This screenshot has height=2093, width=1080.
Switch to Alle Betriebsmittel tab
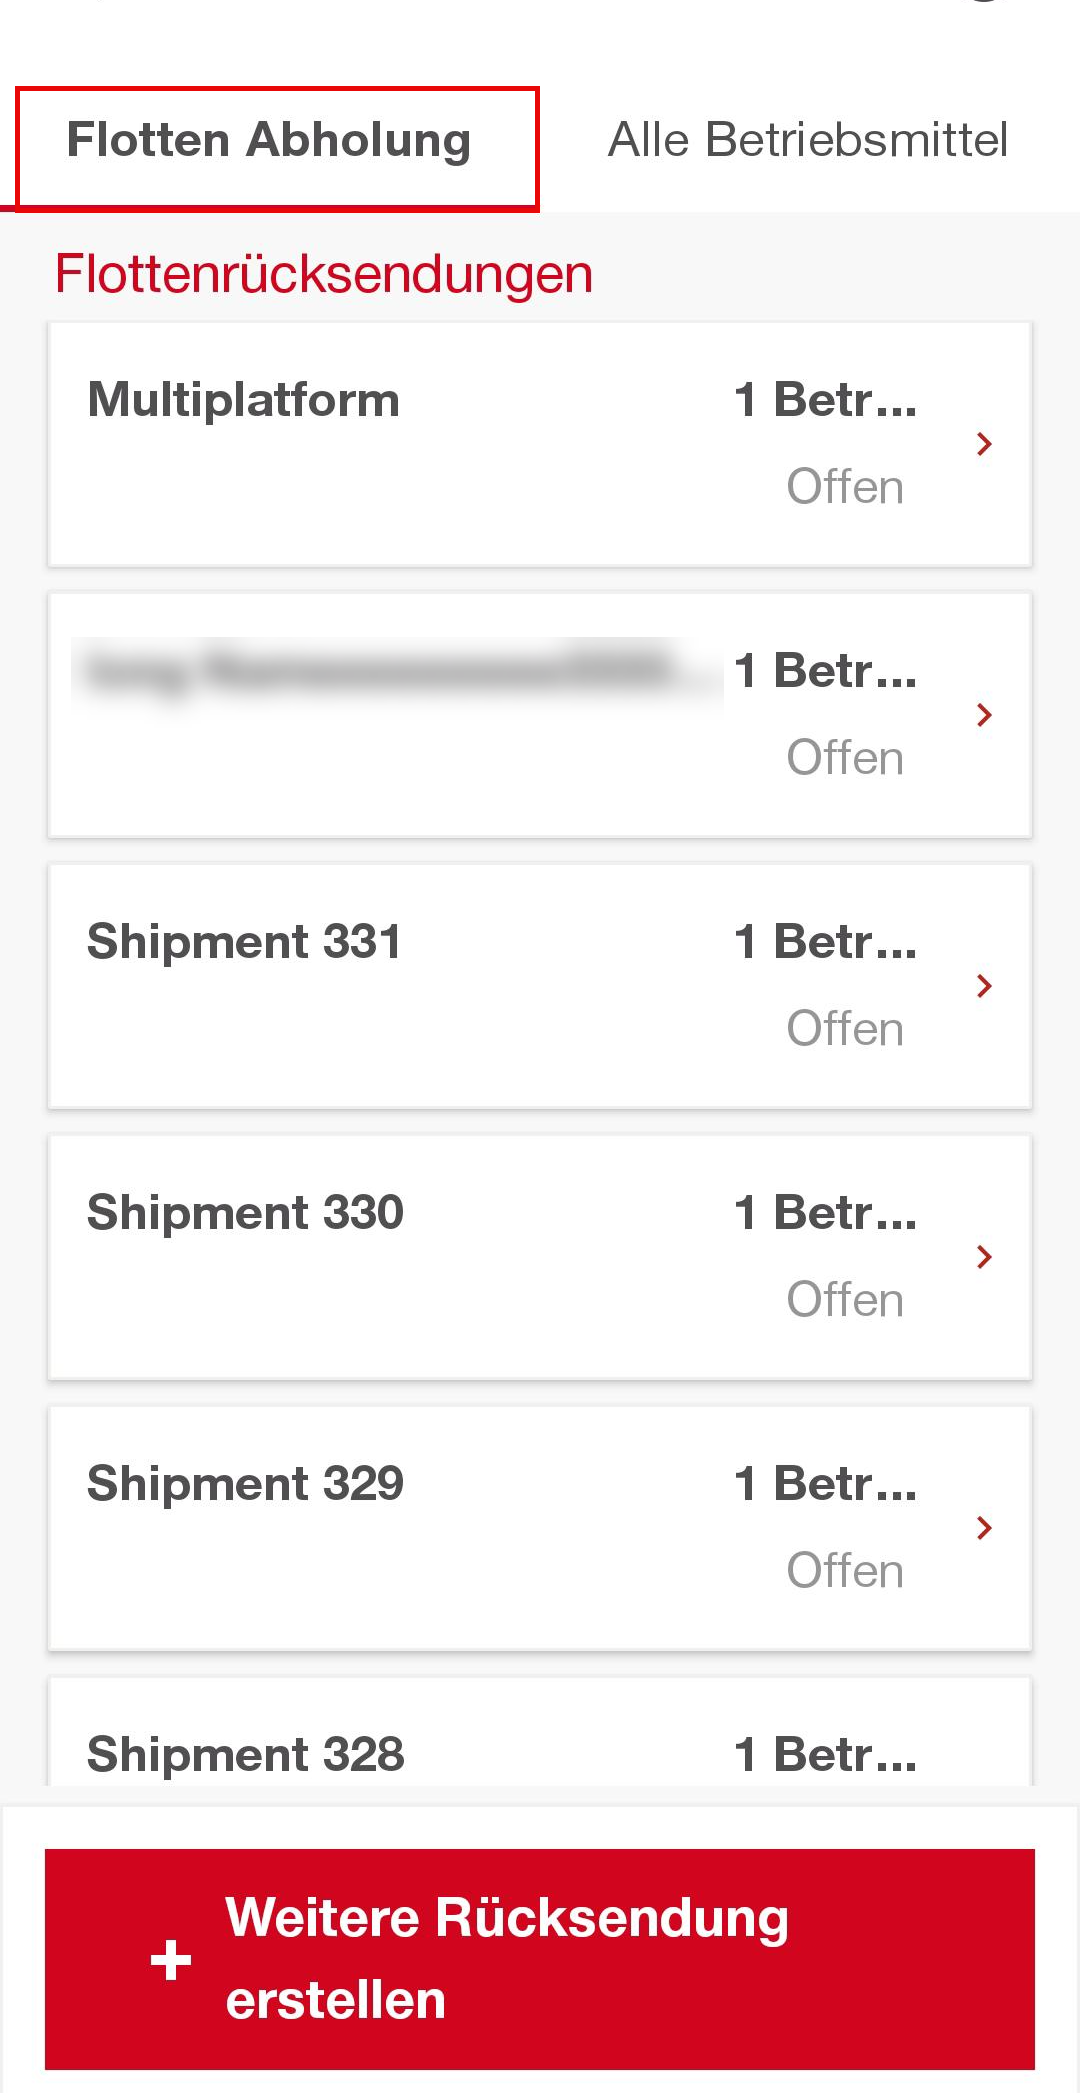pyautogui.click(x=807, y=141)
